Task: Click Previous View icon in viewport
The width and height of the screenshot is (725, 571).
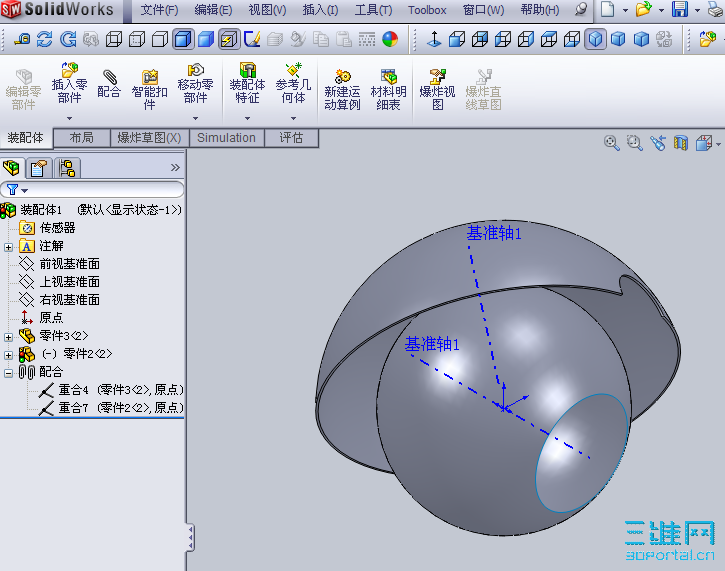Action: tap(658, 143)
